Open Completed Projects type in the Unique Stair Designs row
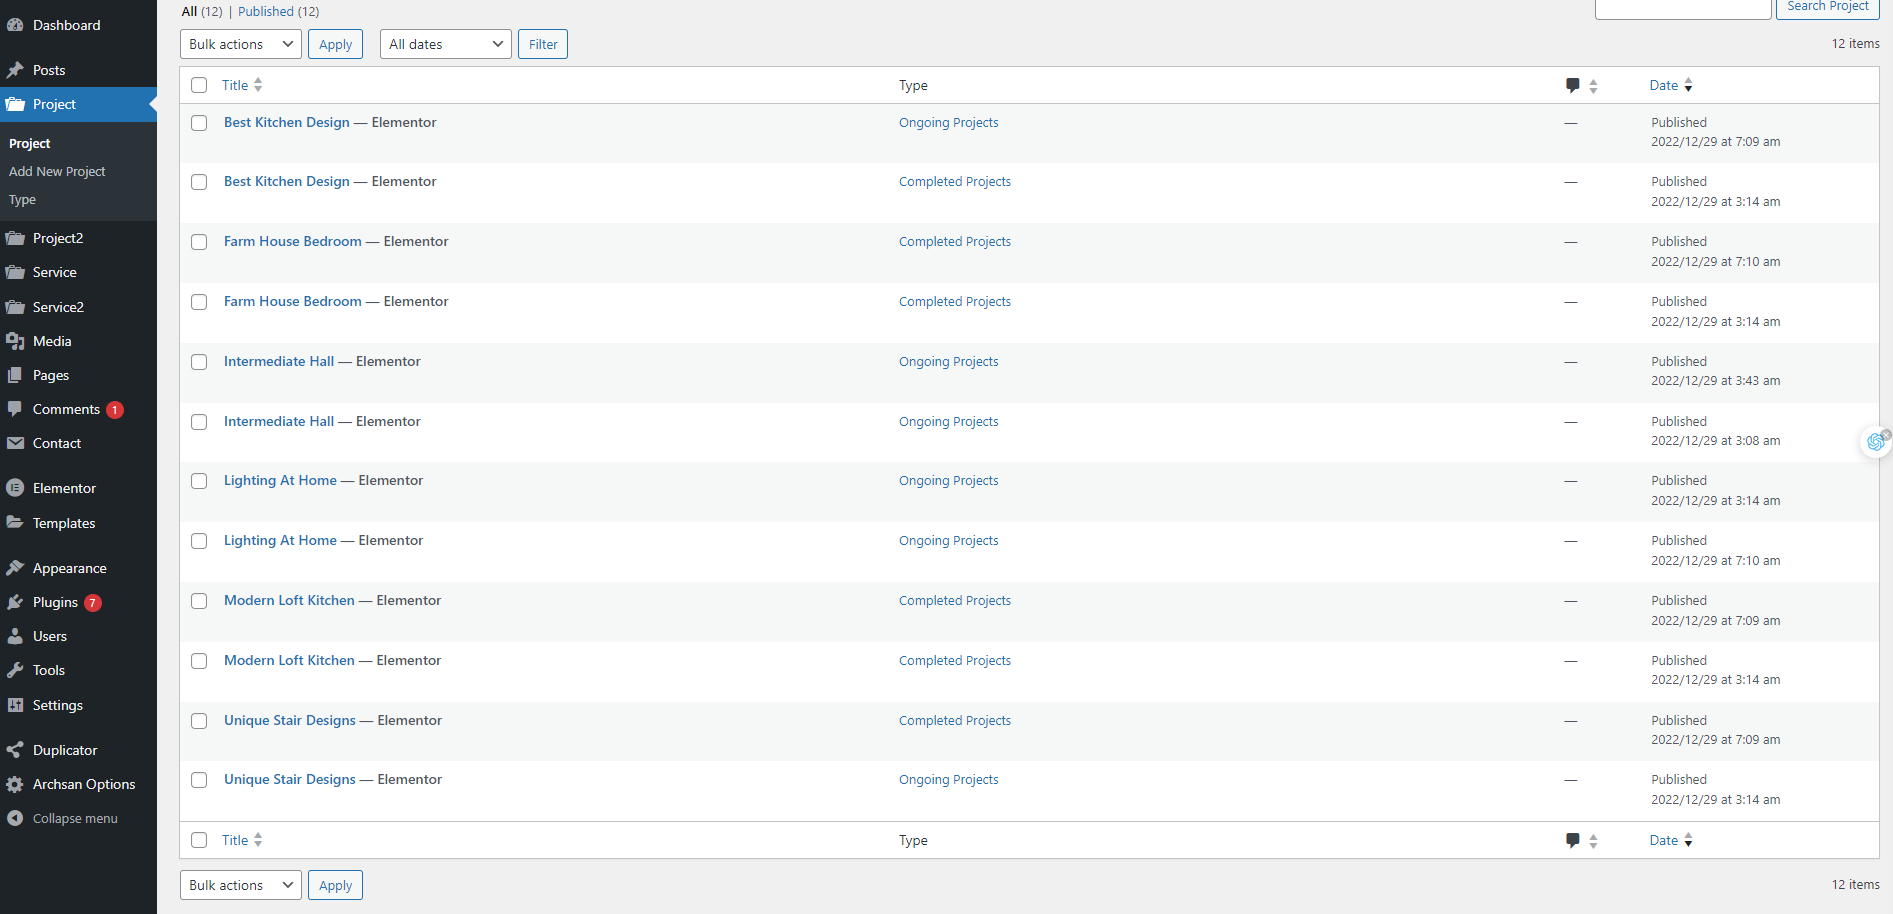Image resolution: width=1893 pixels, height=914 pixels. point(955,721)
